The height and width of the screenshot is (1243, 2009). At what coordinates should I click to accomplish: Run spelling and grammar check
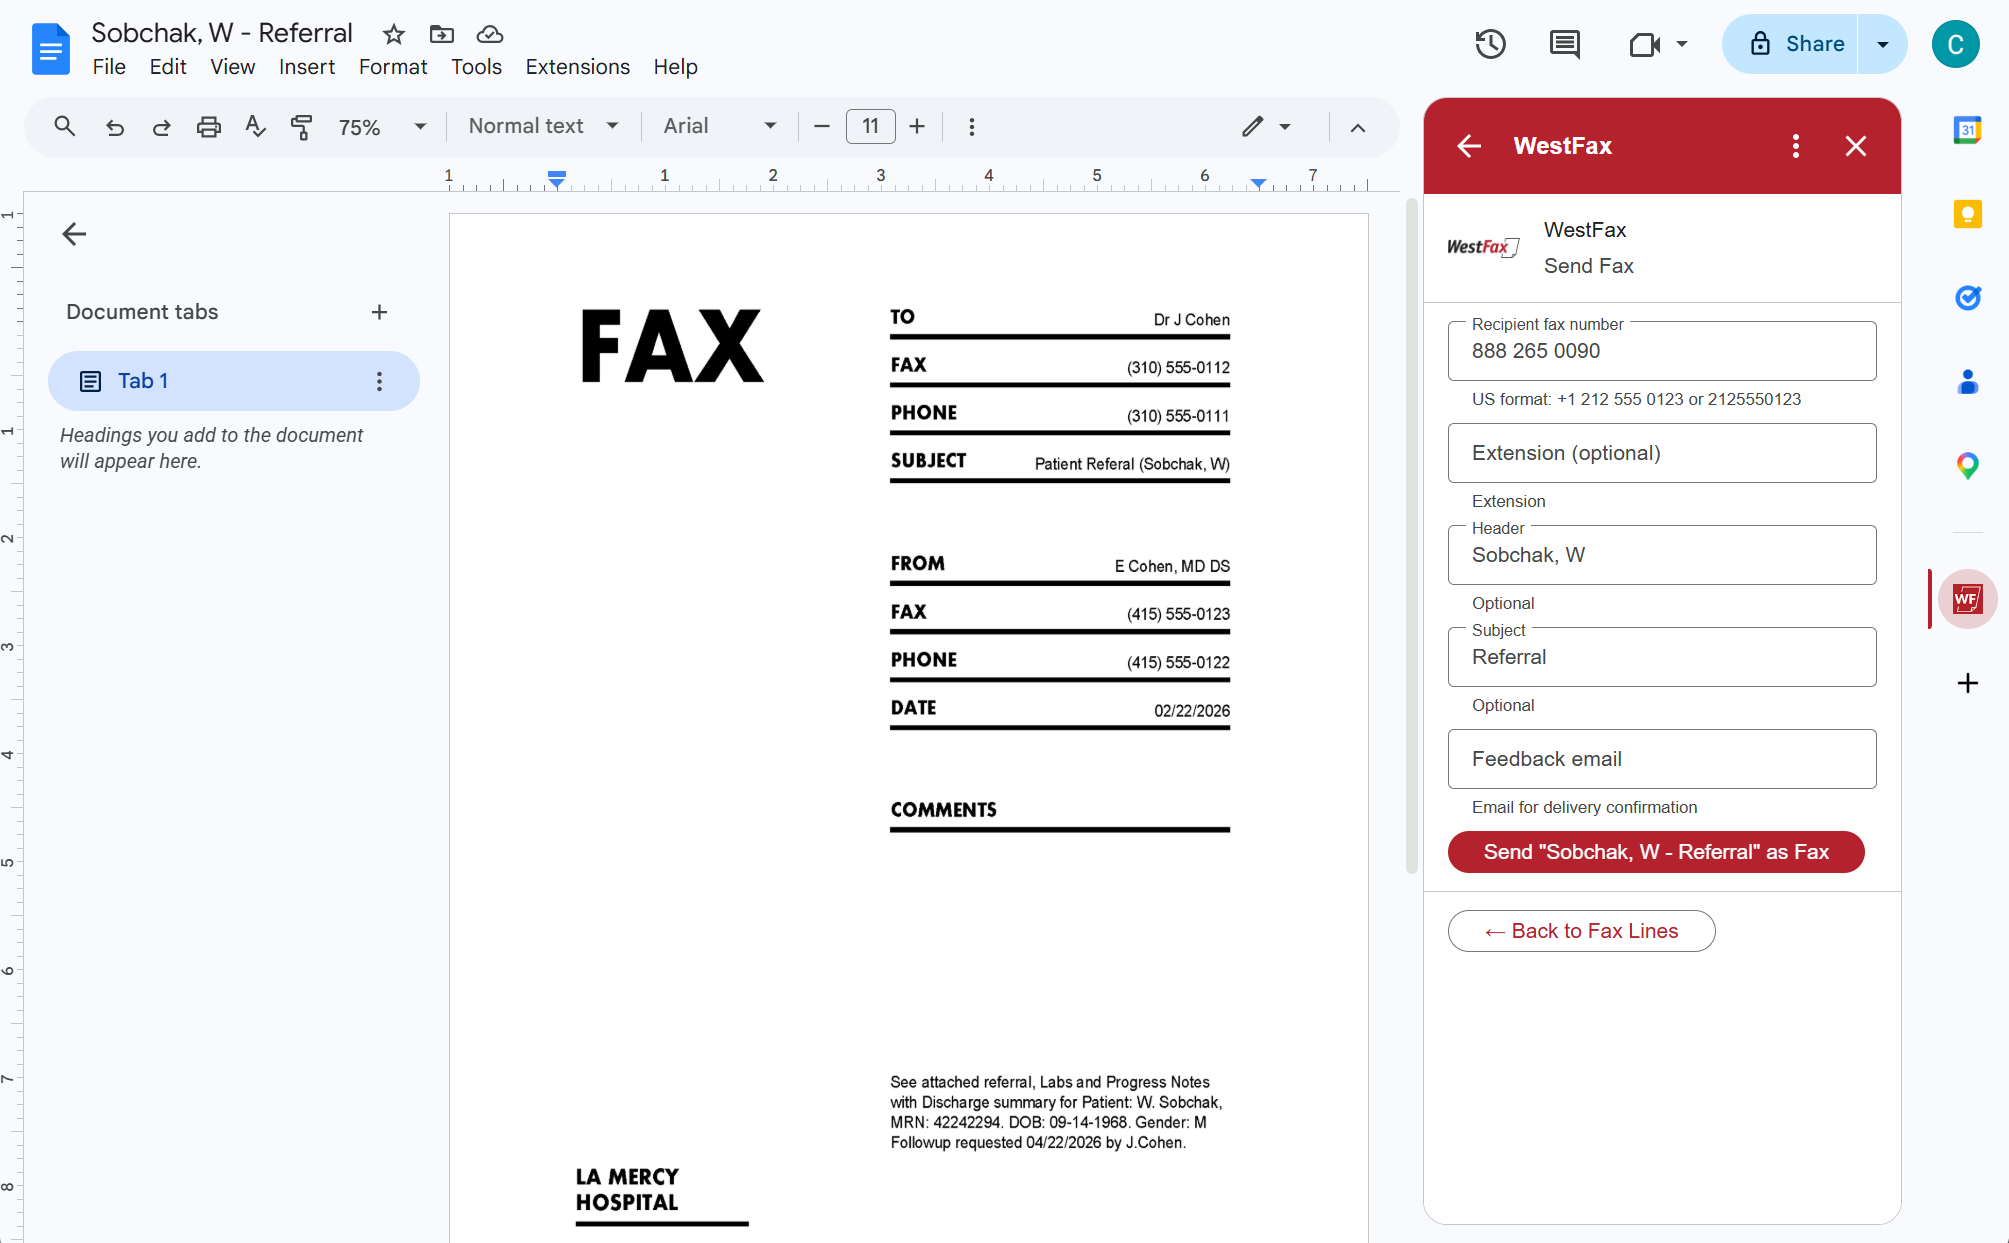[255, 126]
